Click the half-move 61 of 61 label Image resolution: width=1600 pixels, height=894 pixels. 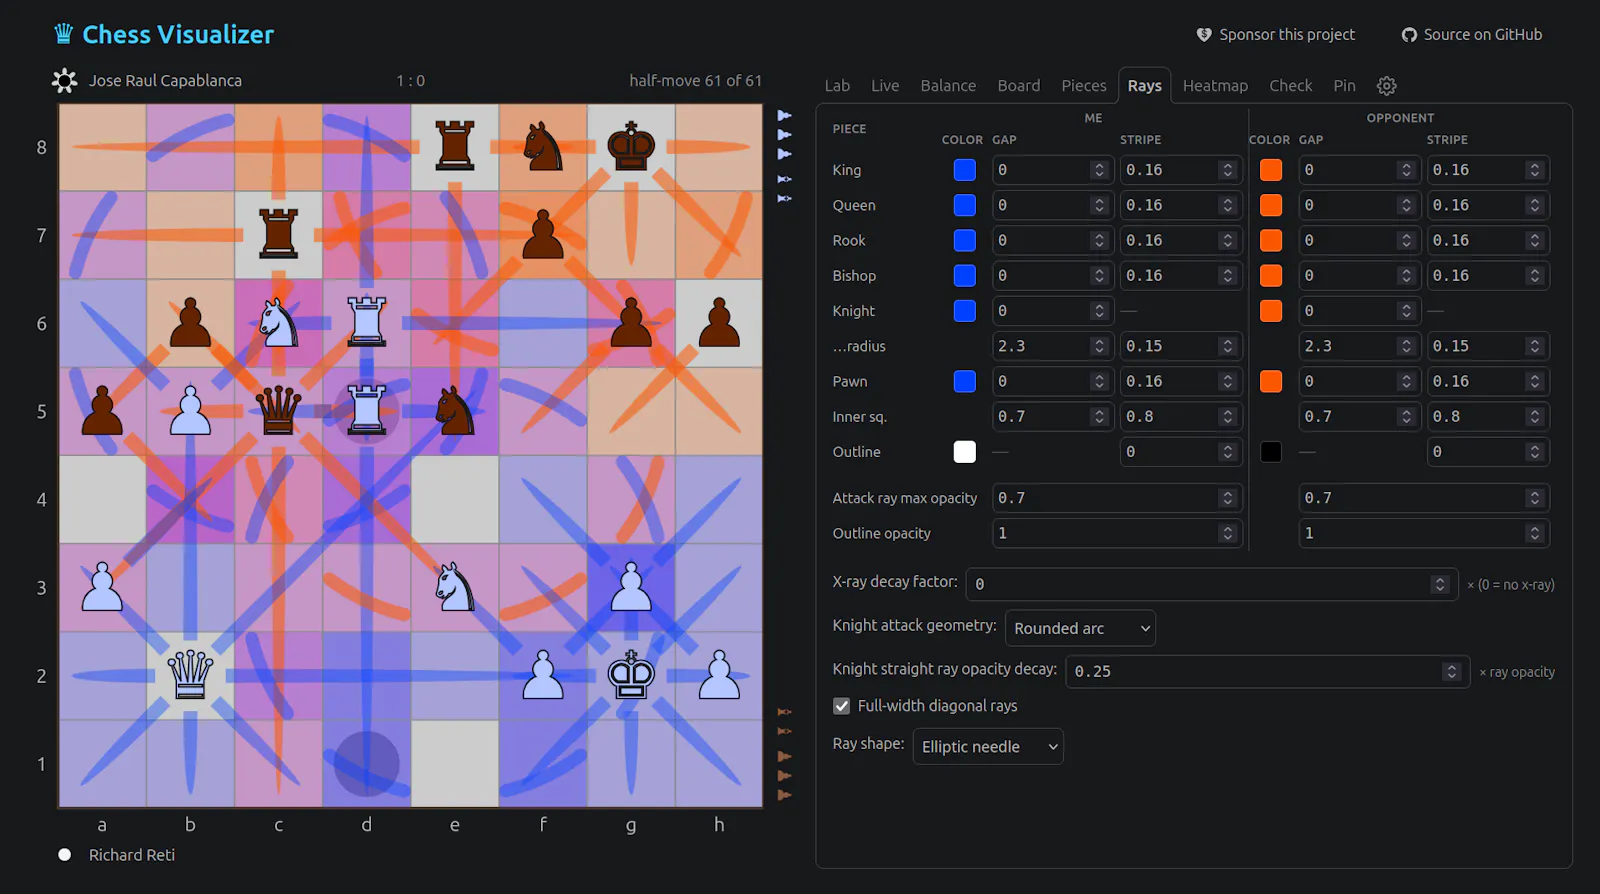(695, 81)
